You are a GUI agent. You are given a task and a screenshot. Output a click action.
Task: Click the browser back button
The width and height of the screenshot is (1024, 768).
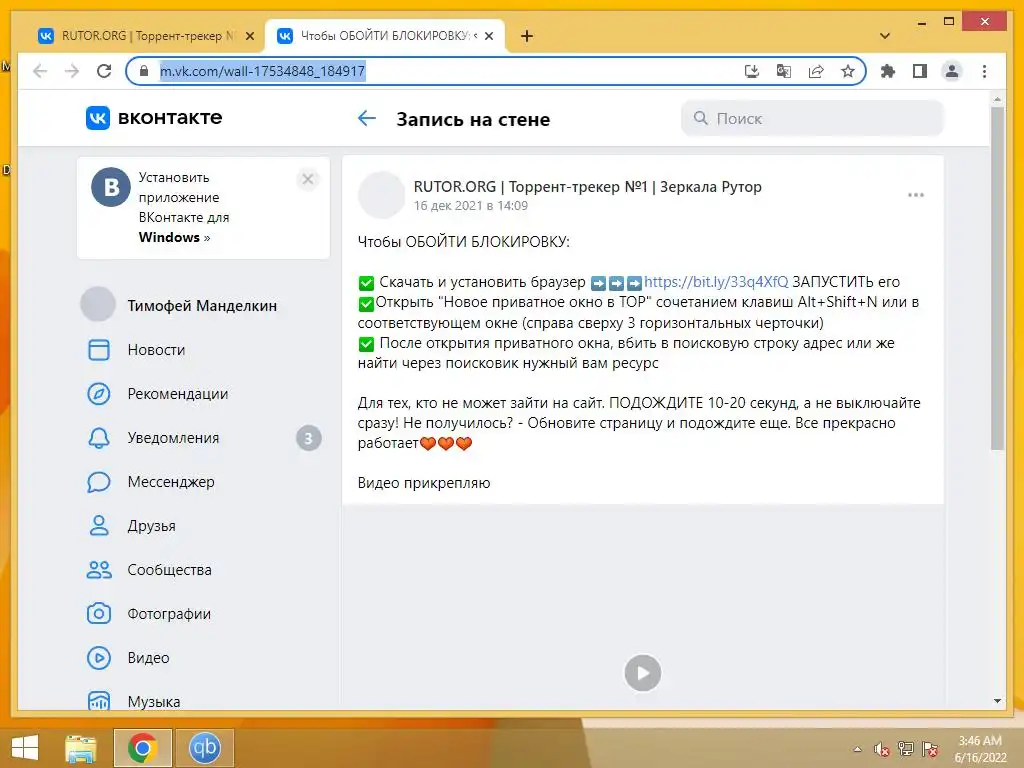coord(40,71)
